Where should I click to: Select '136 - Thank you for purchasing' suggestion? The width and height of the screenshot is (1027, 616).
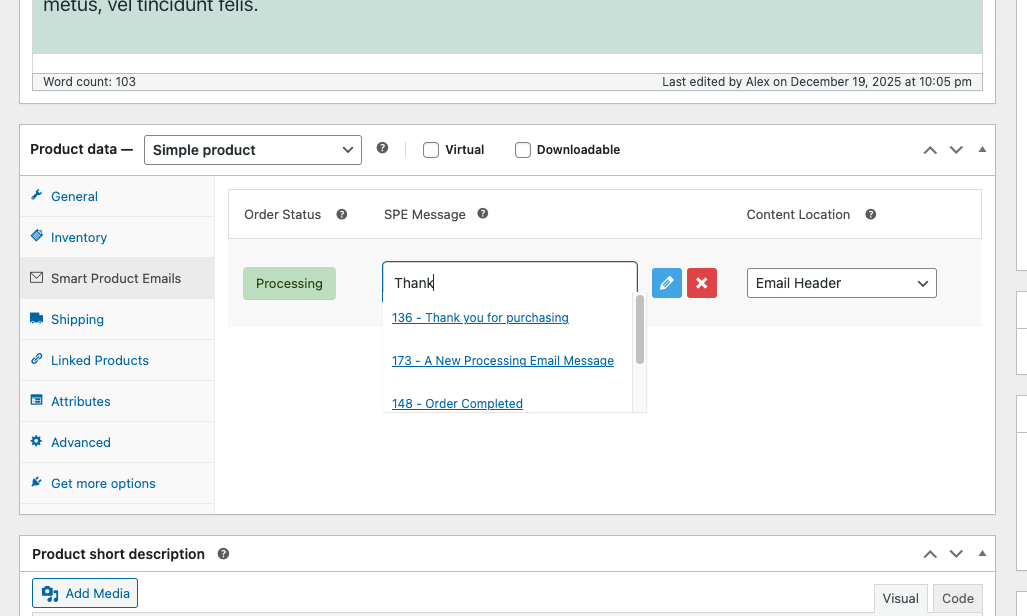click(480, 318)
